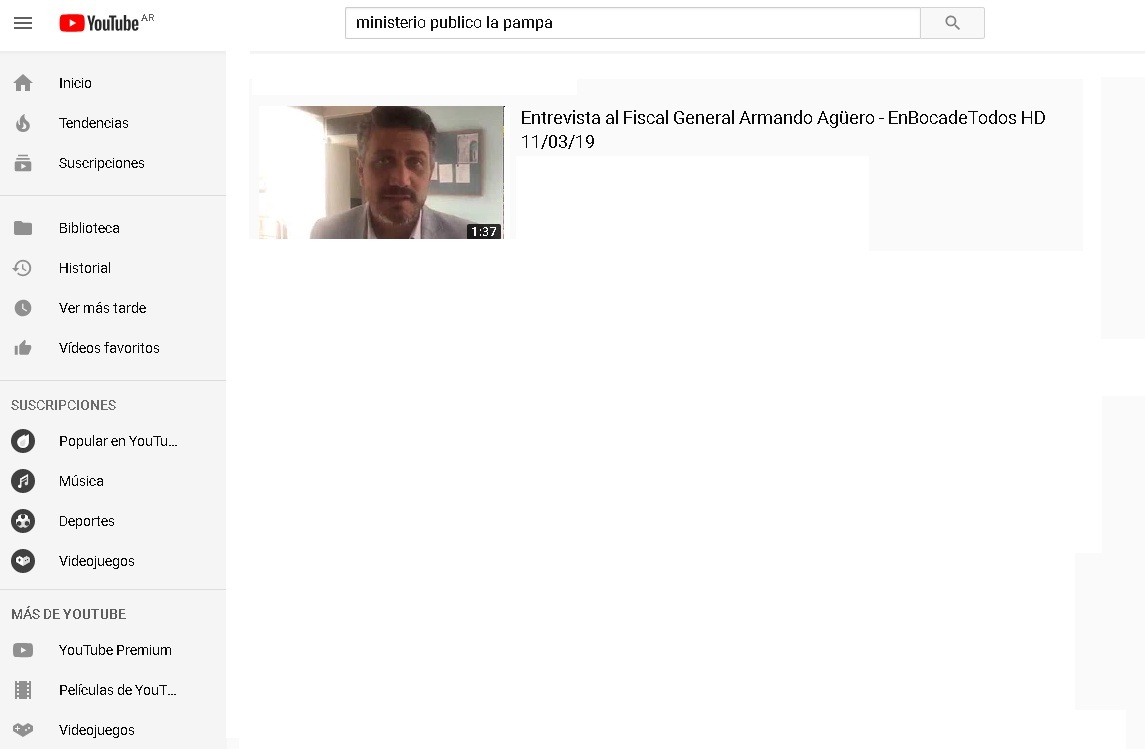Open the Música channel icon
The width and height of the screenshot is (1145, 749).
pyautogui.click(x=23, y=481)
